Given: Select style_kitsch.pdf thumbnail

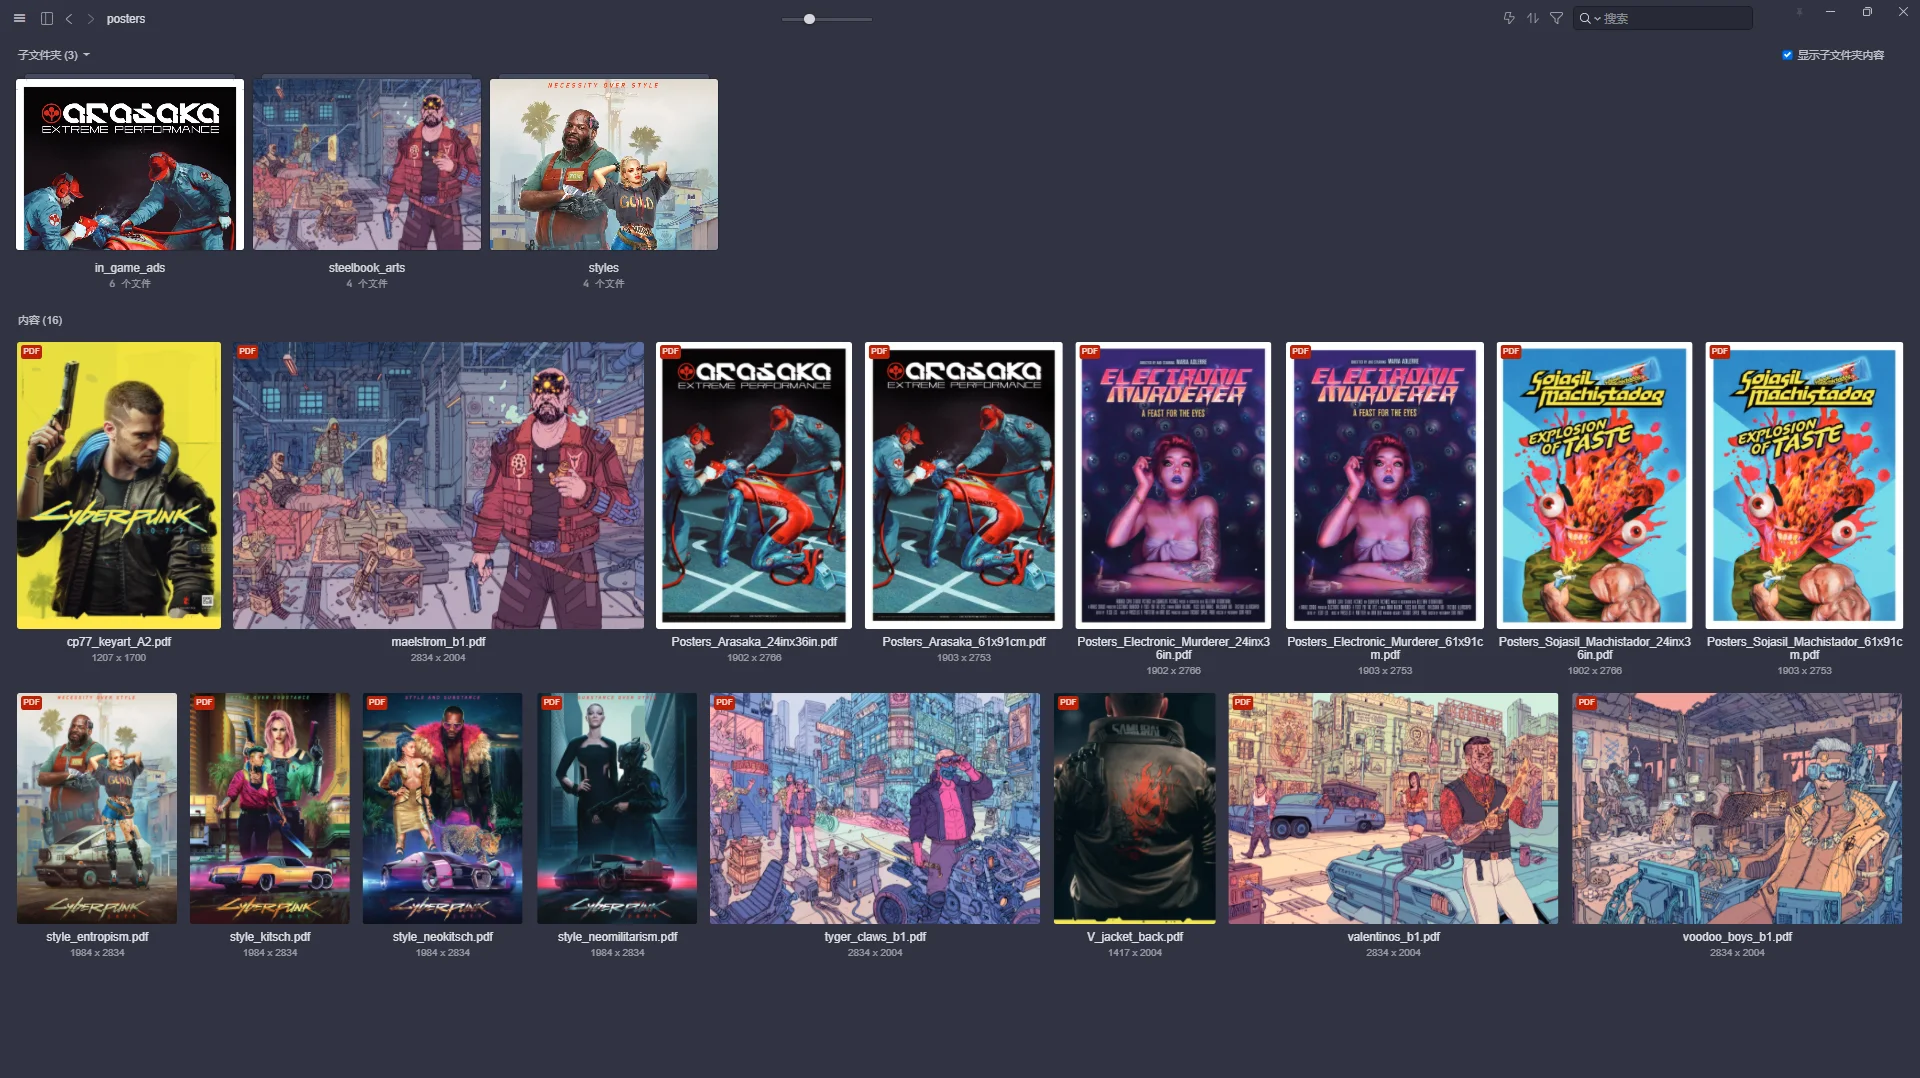Looking at the screenshot, I should pos(270,808).
